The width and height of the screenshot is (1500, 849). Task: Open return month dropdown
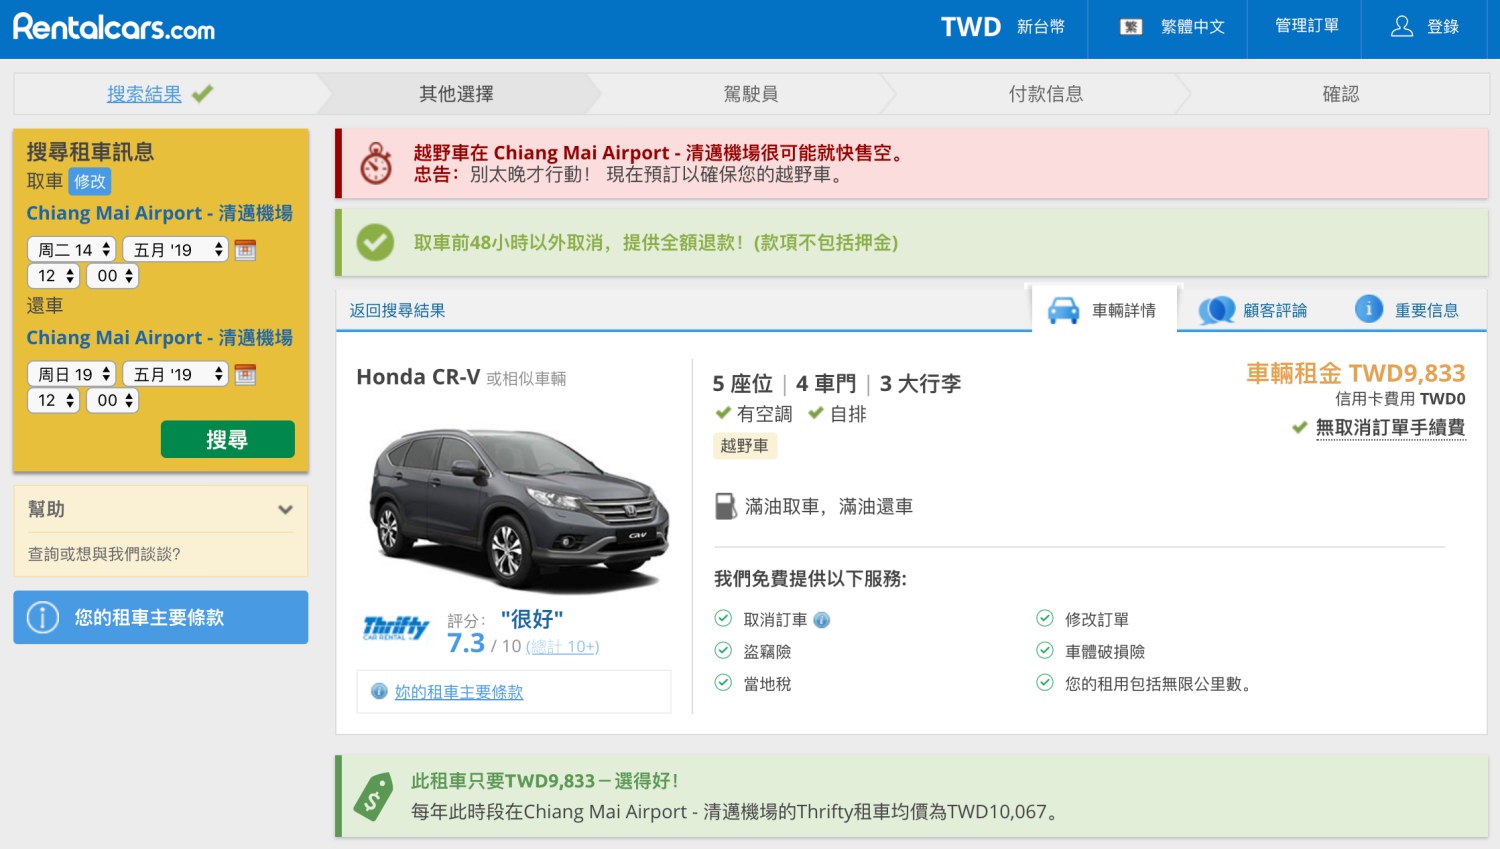pyautogui.click(x=176, y=374)
